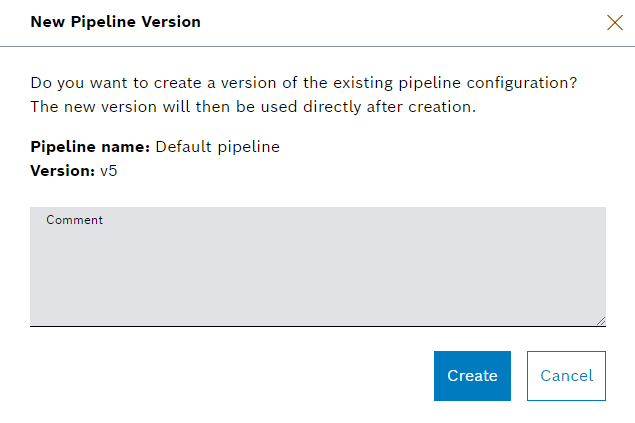Click the center of the gray comment box
The width and height of the screenshot is (635, 423).
[317, 266]
